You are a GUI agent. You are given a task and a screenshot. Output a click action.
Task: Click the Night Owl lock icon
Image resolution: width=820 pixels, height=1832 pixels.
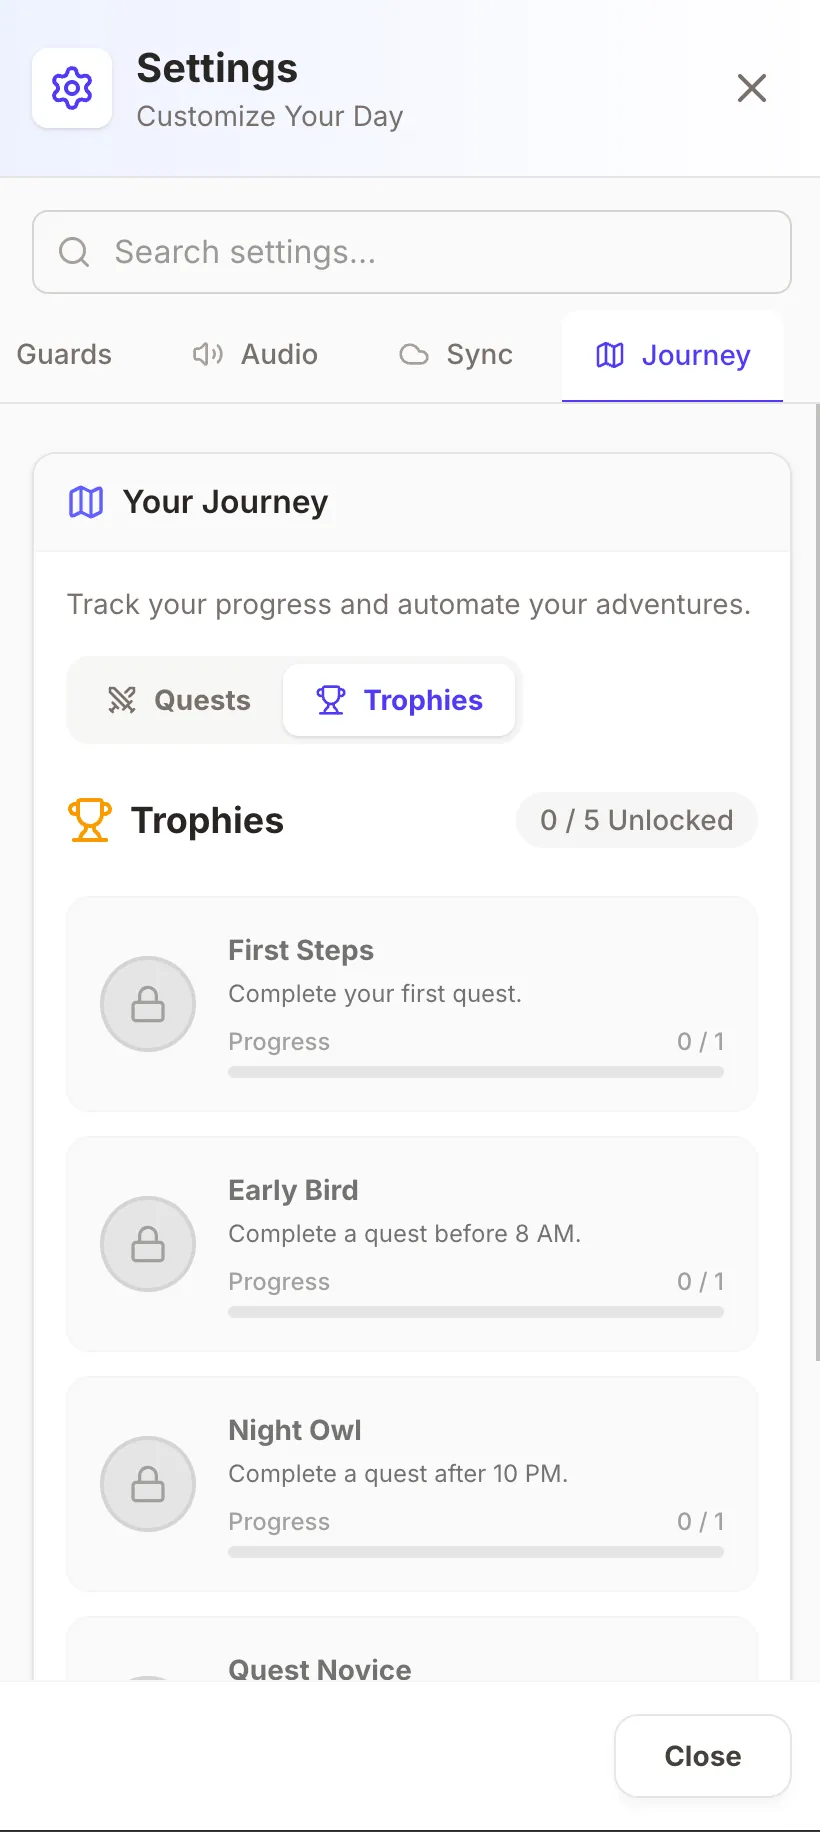pos(148,1484)
